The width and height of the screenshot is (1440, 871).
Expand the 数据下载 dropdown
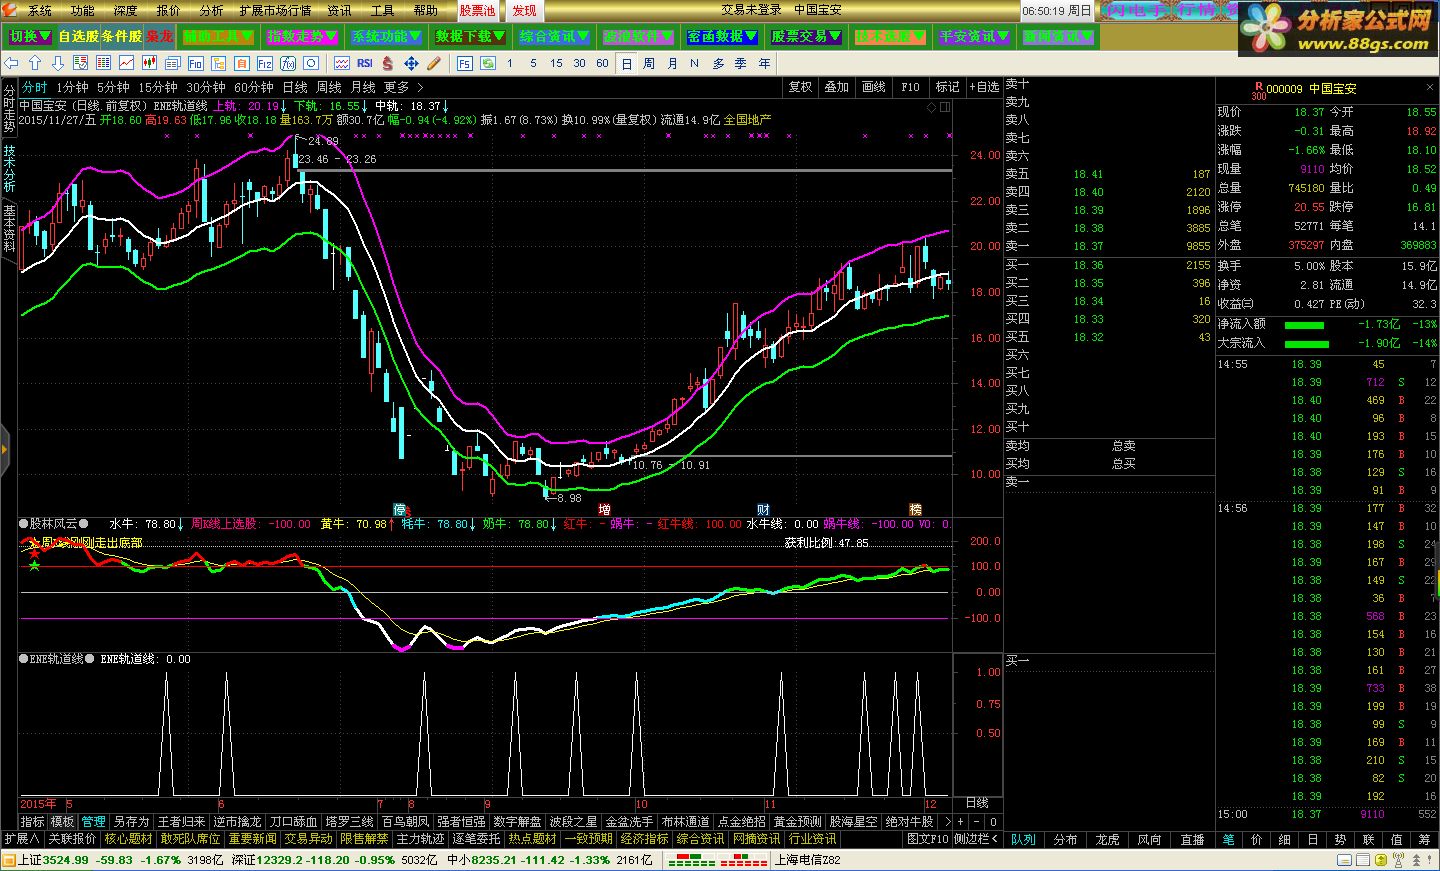tap(470, 37)
